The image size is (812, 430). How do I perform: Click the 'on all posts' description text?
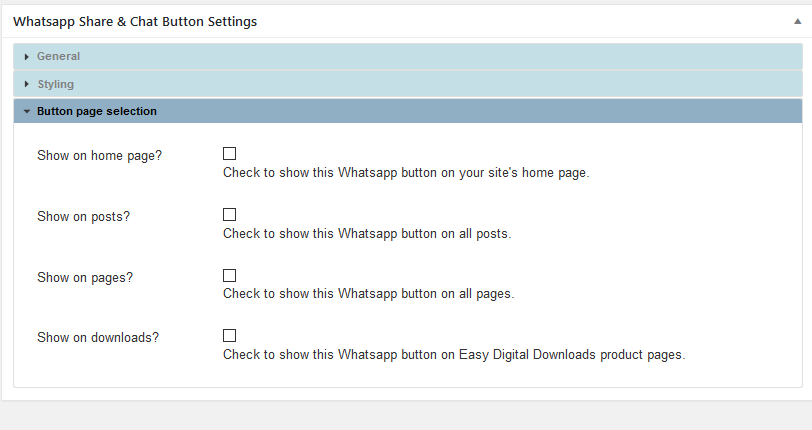click(x=367, y=234)
